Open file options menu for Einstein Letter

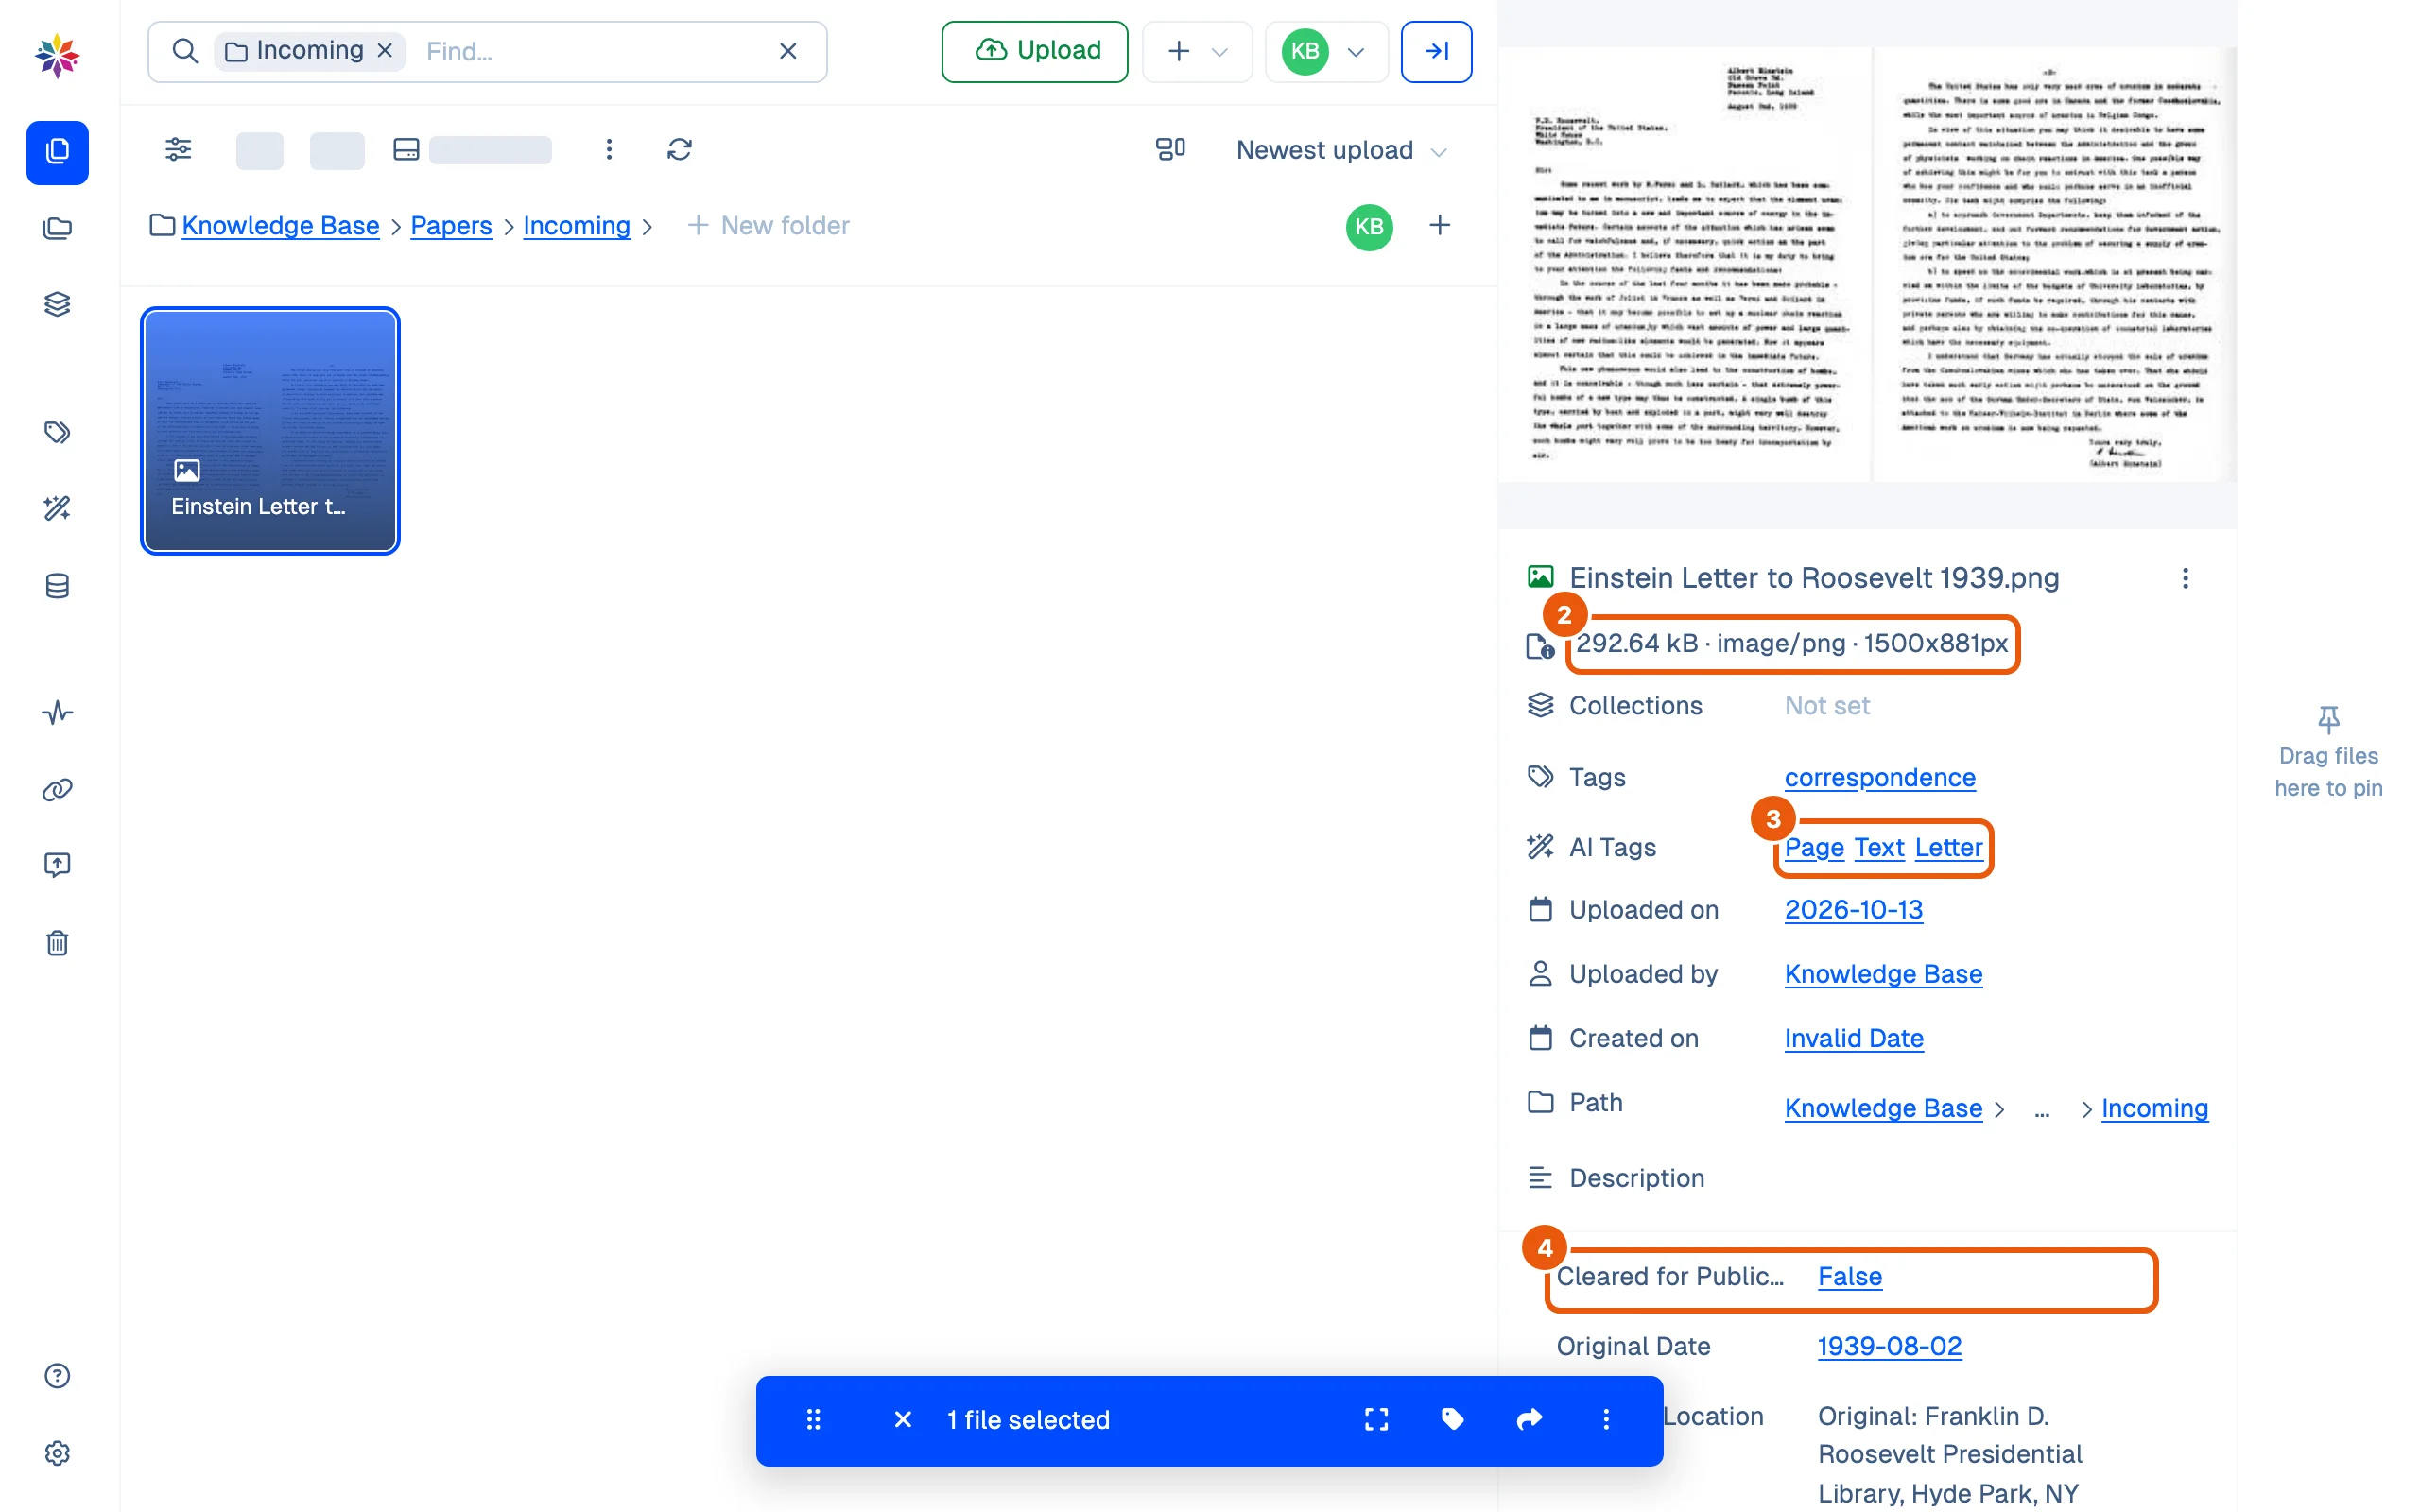point(2185,578)
